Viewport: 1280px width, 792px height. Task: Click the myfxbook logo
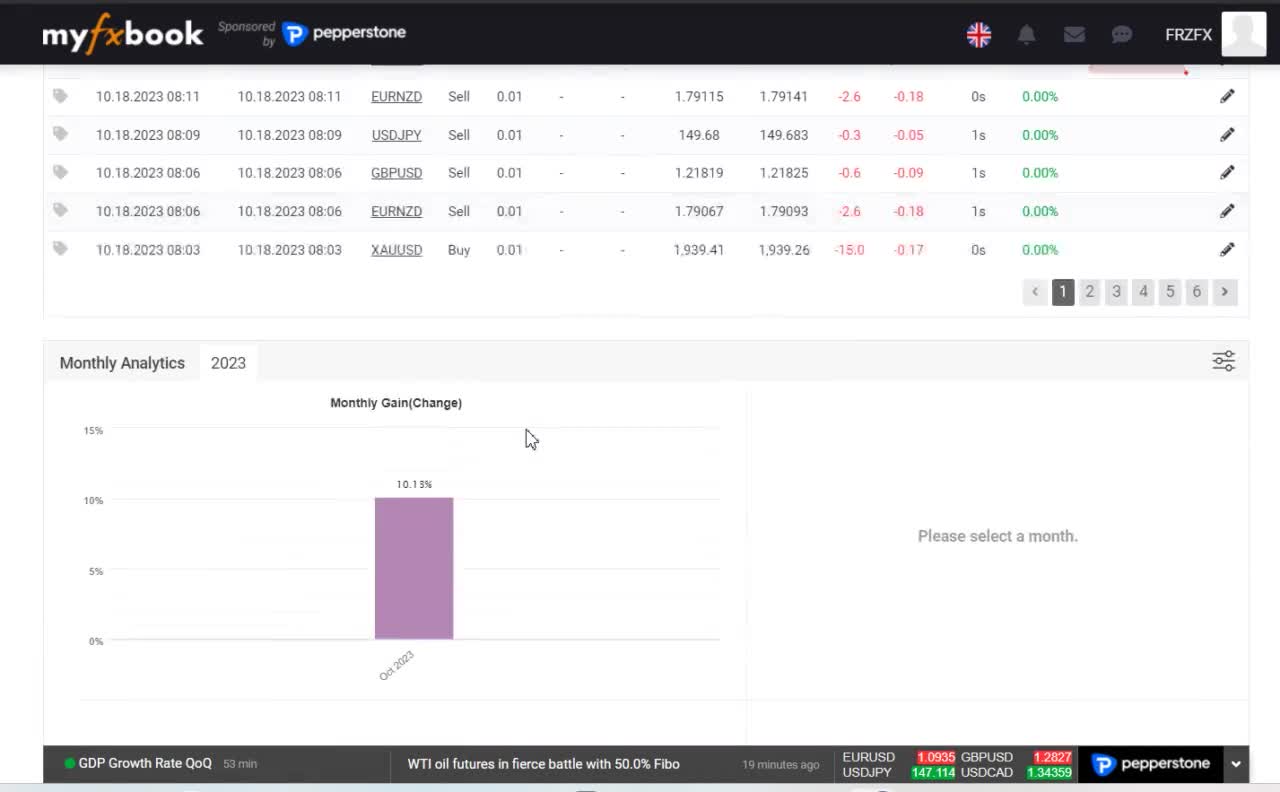tap(122, 34)
